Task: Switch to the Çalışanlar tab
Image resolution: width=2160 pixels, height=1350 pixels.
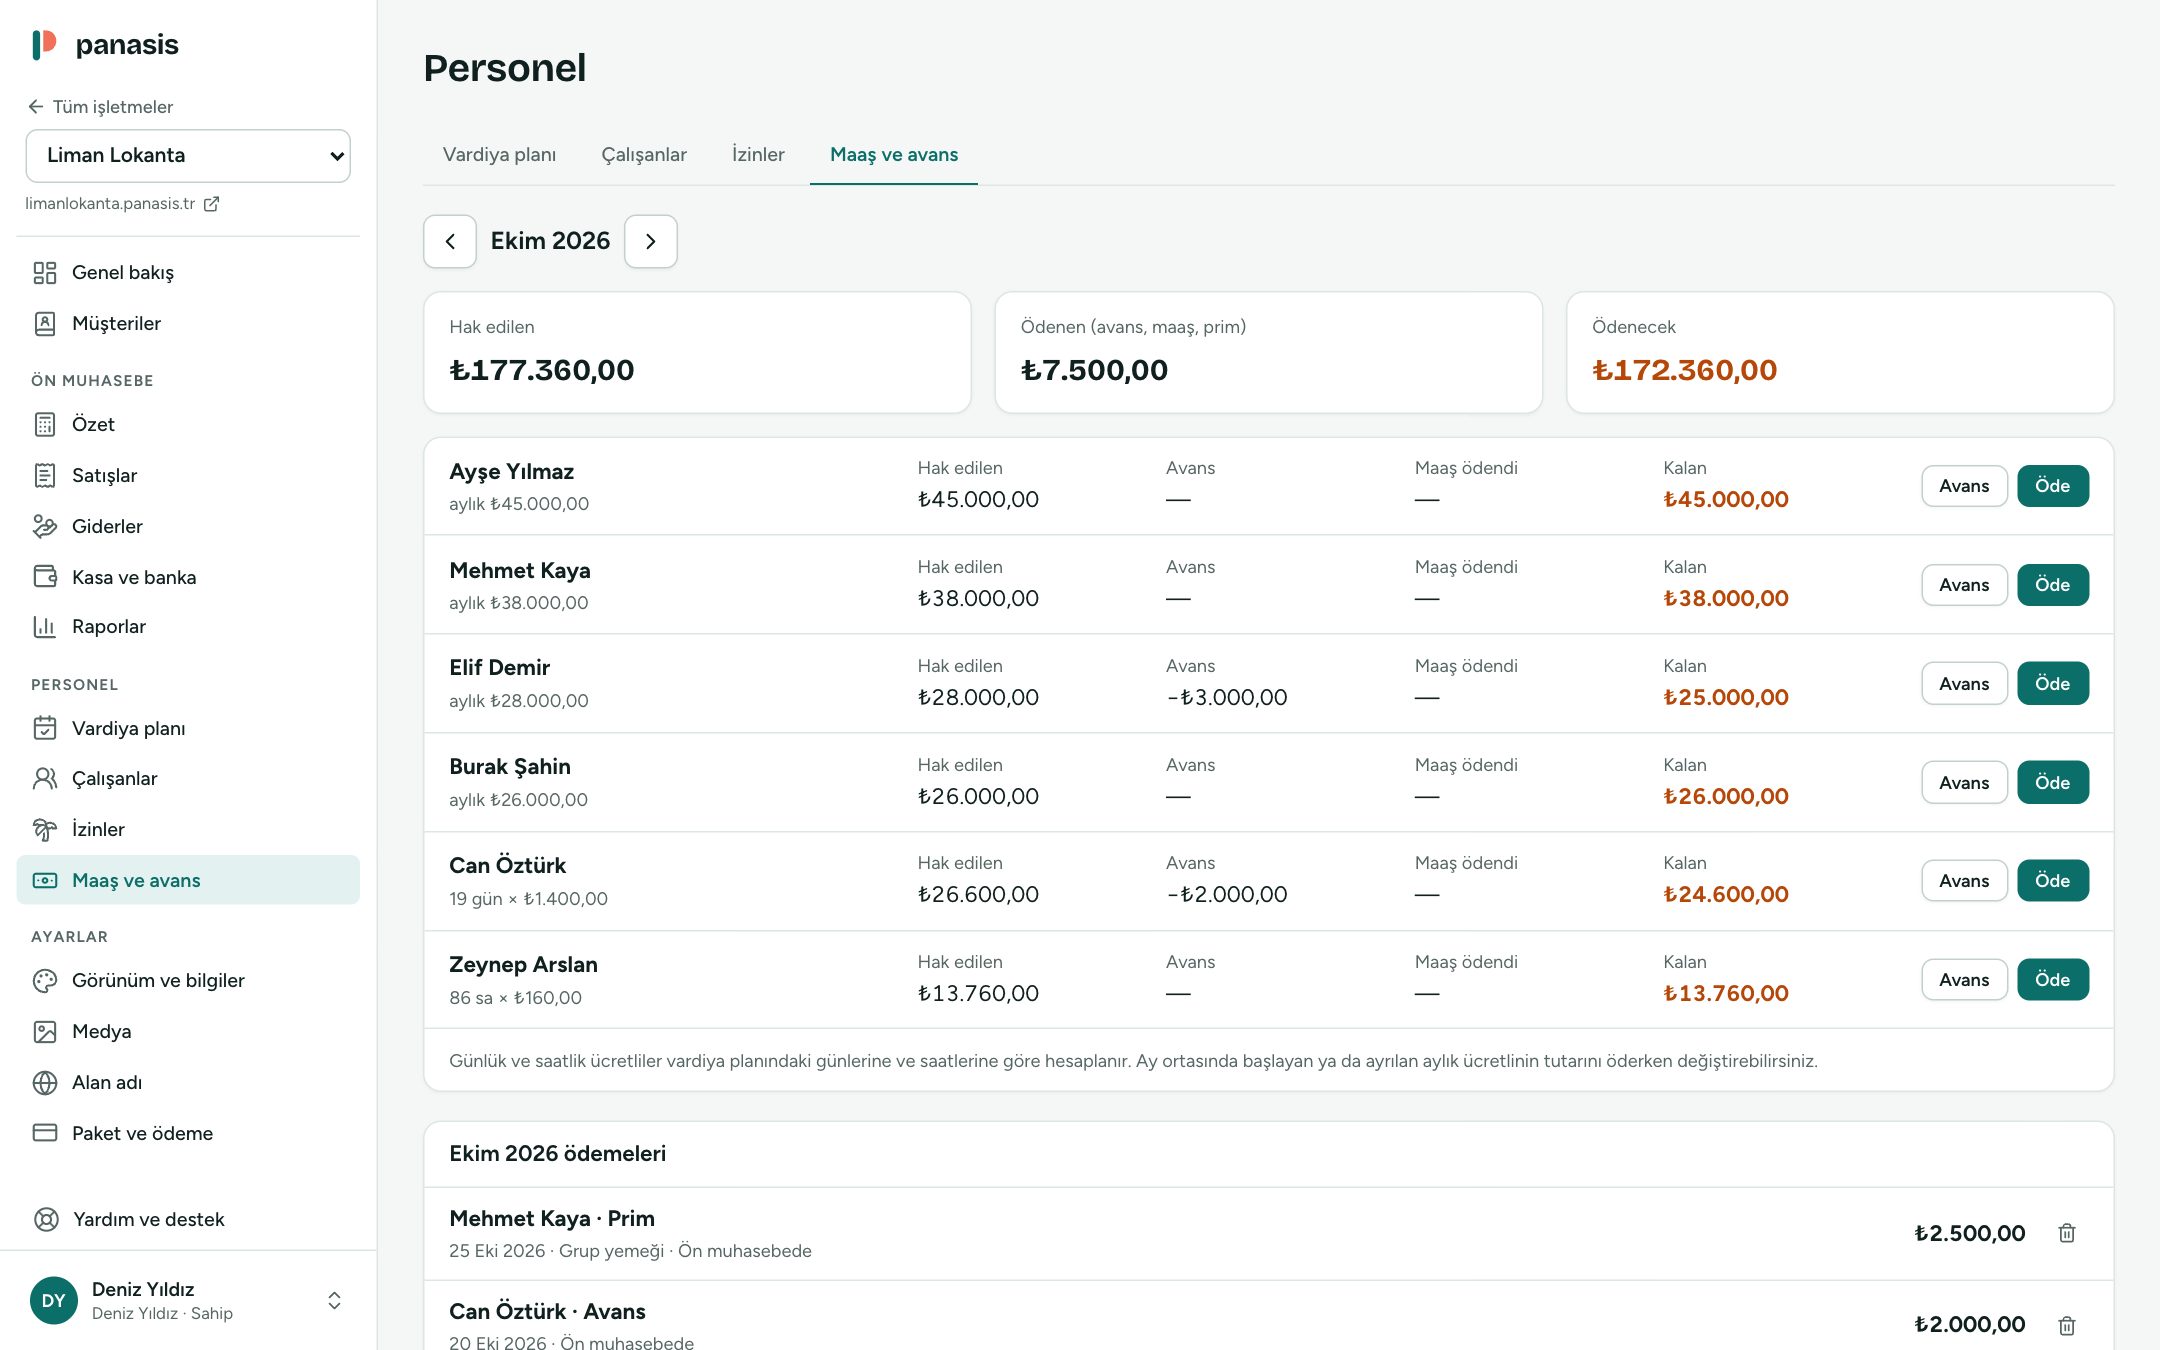Action: click(x=644, y=155)
